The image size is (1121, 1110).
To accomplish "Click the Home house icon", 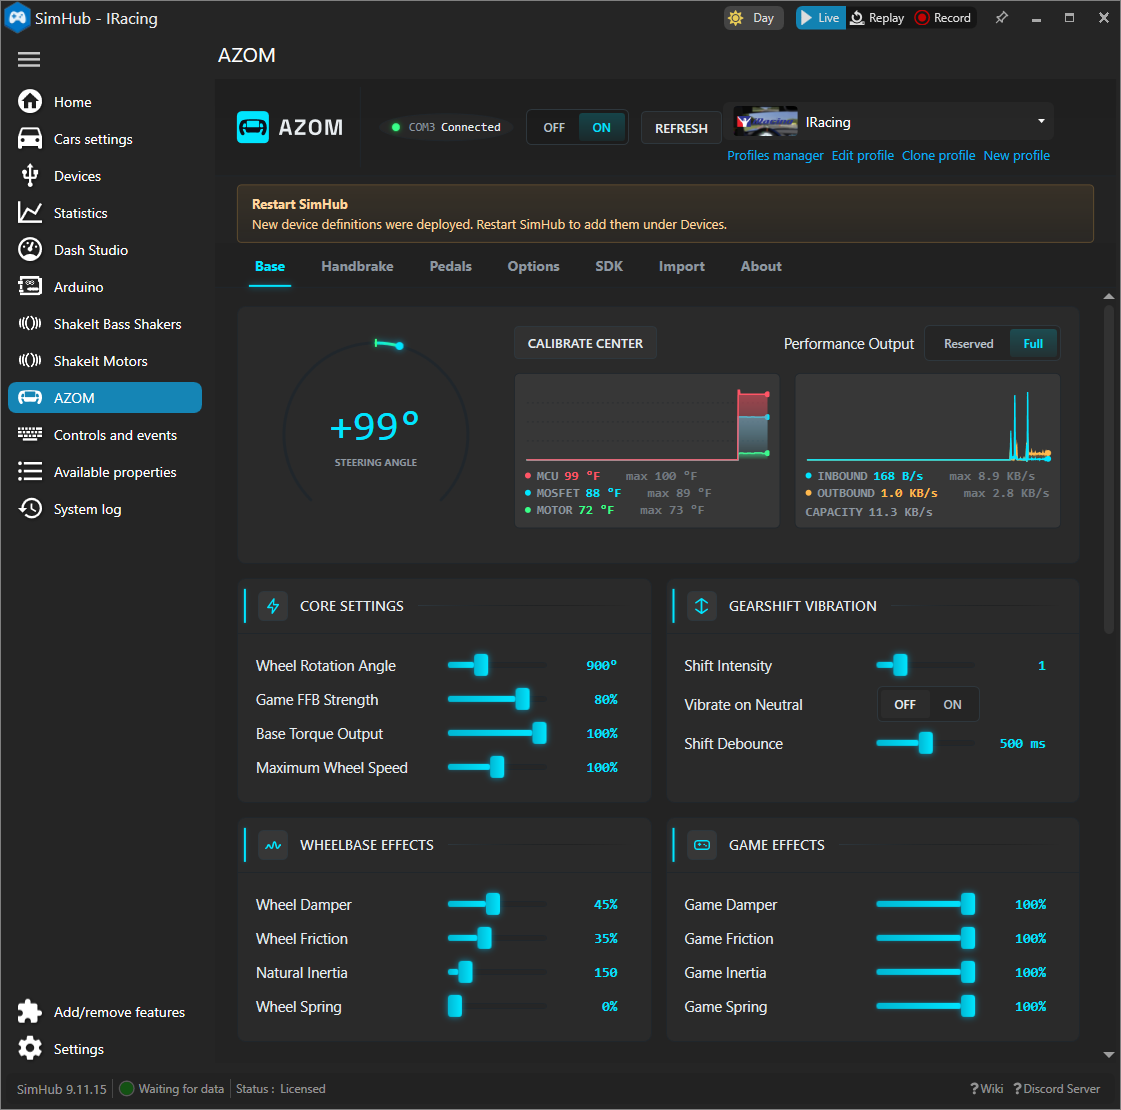I will pos(30,101).
